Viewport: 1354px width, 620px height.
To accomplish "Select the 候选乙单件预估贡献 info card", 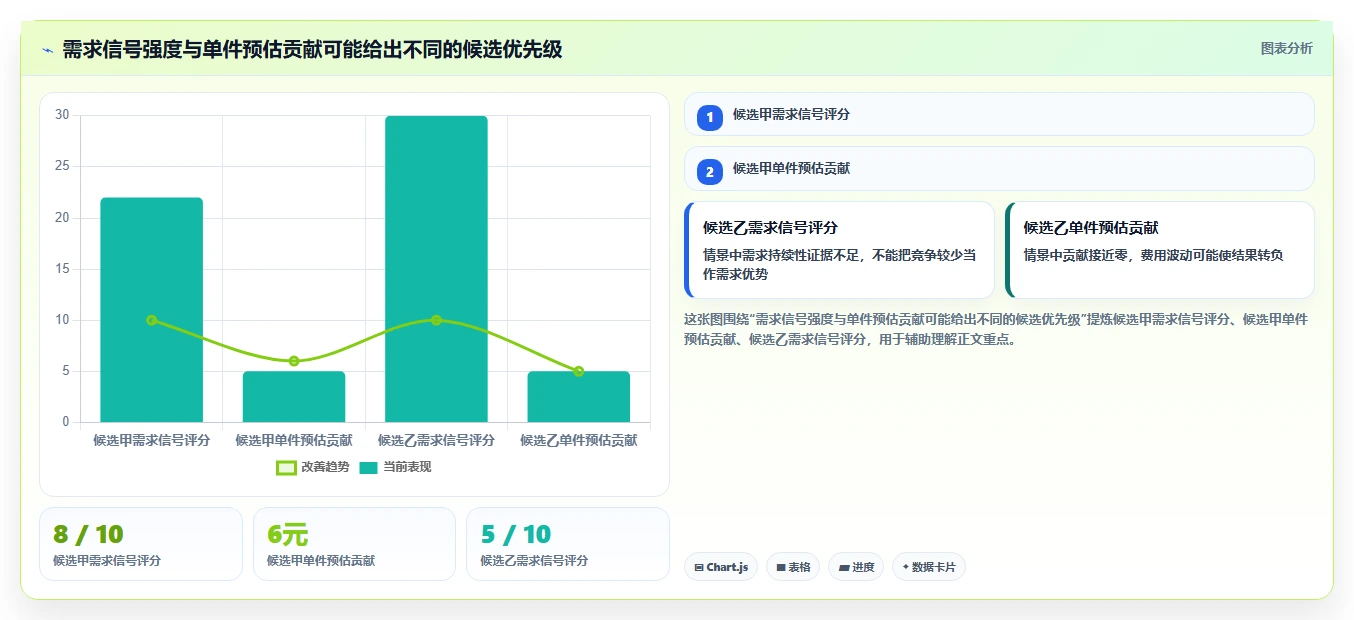I will click(x=1160, y=250).
